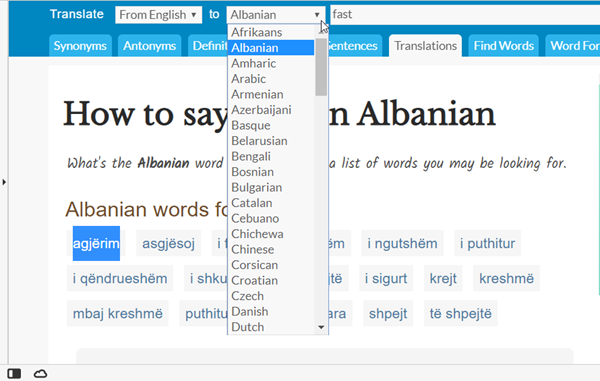Open the Synonyms tab

point(80,46)
